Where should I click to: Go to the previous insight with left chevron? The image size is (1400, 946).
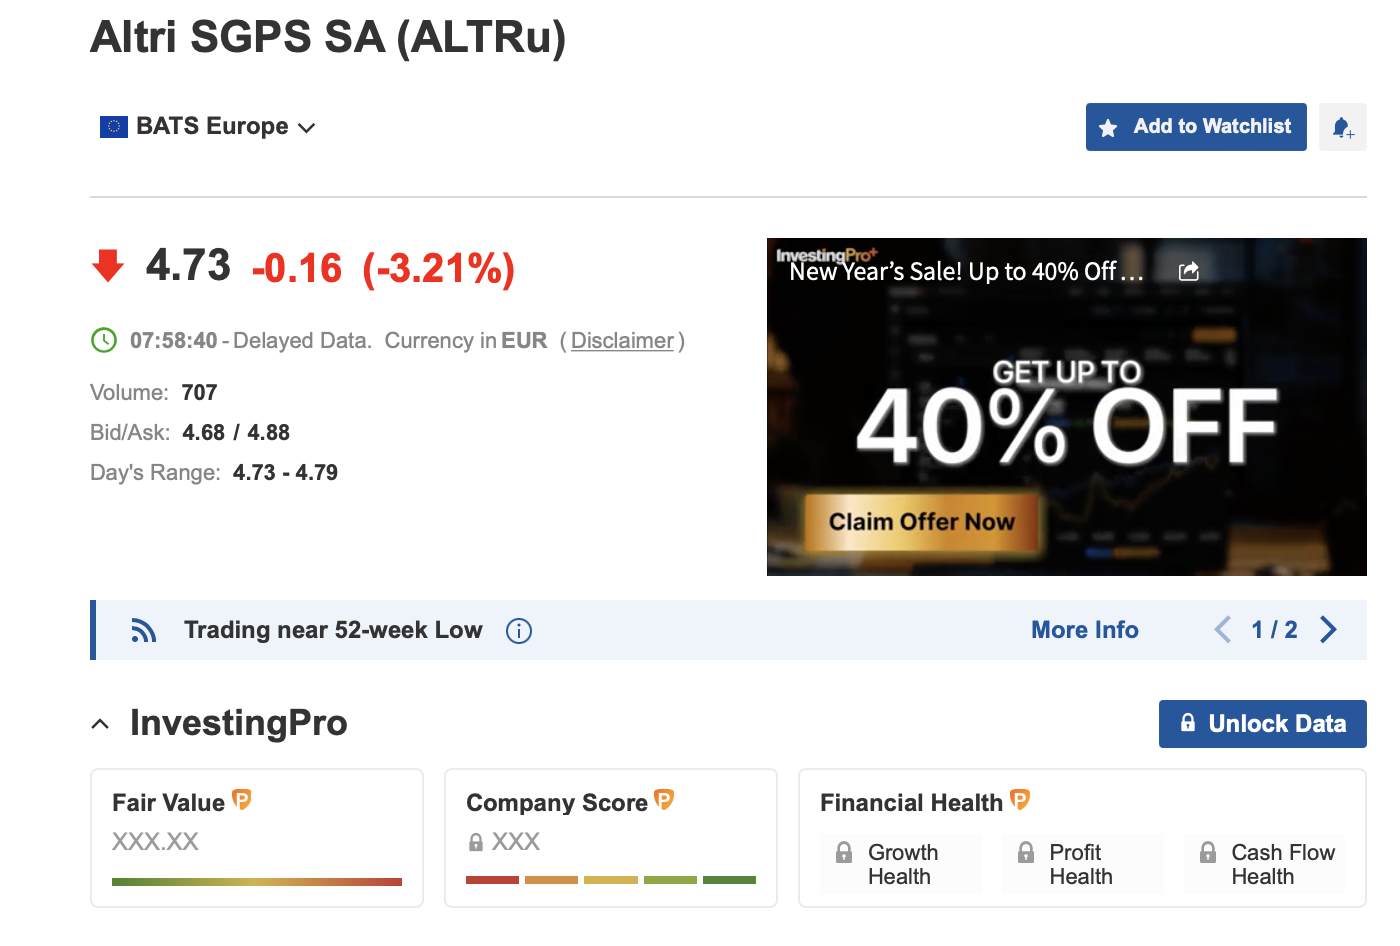tap(1222, 630)
